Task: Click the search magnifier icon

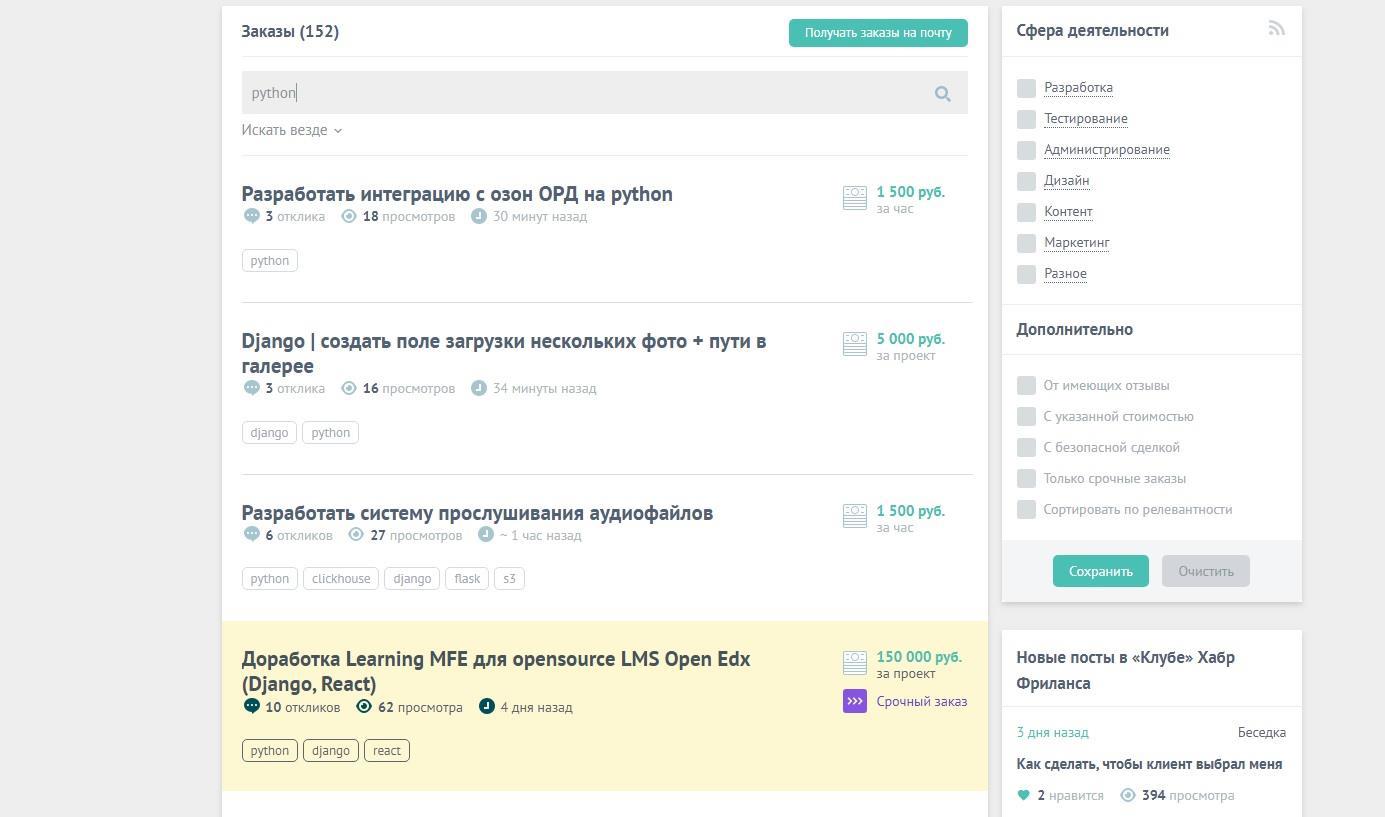Action: point(942,94)
